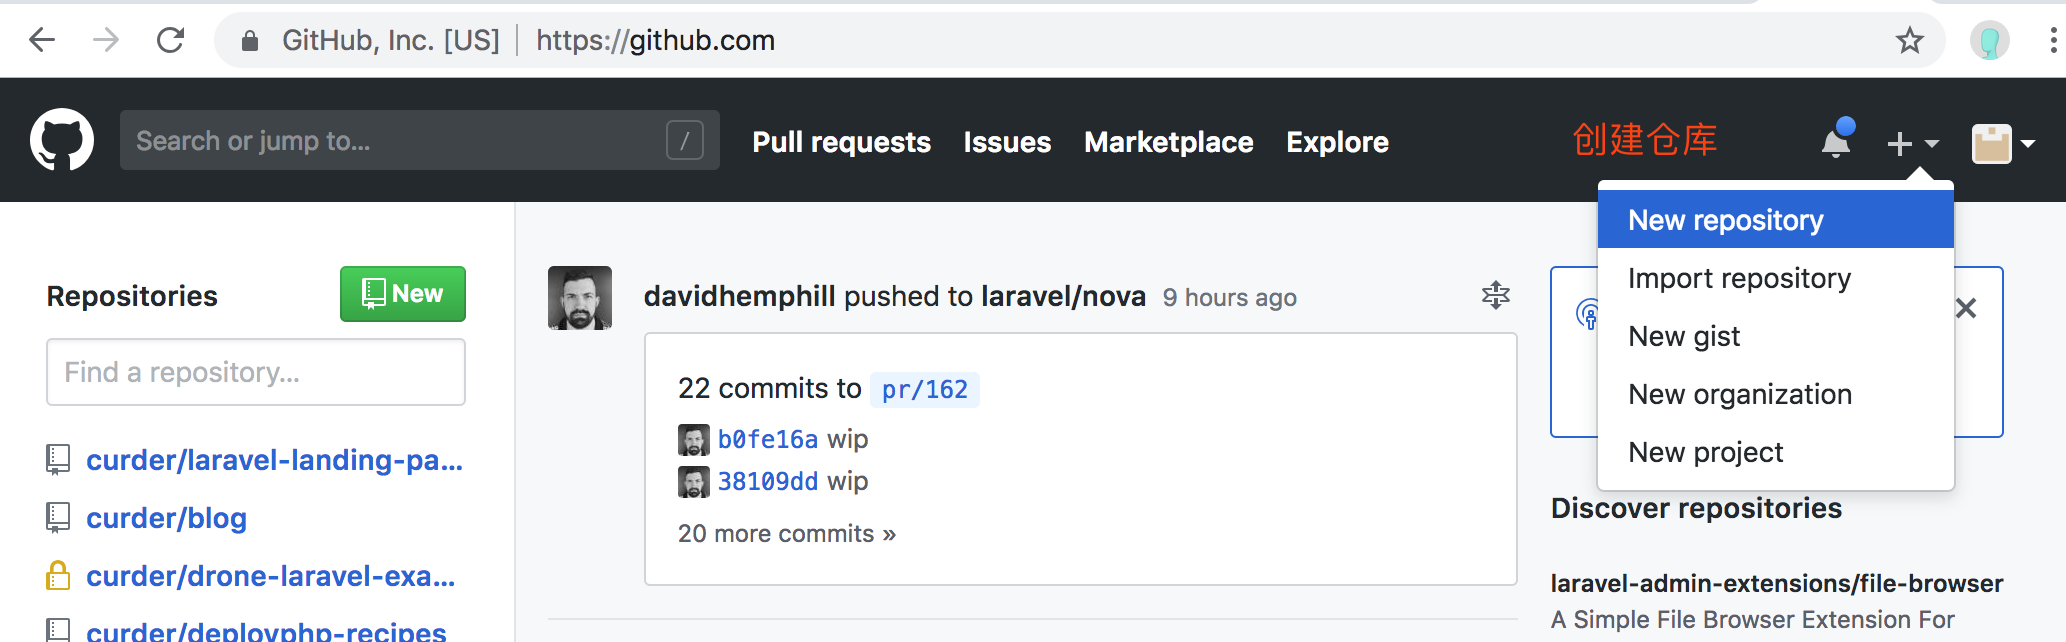Open commit b0fe16a link
The image size is (2066, 642).
(x=767, y=439)
